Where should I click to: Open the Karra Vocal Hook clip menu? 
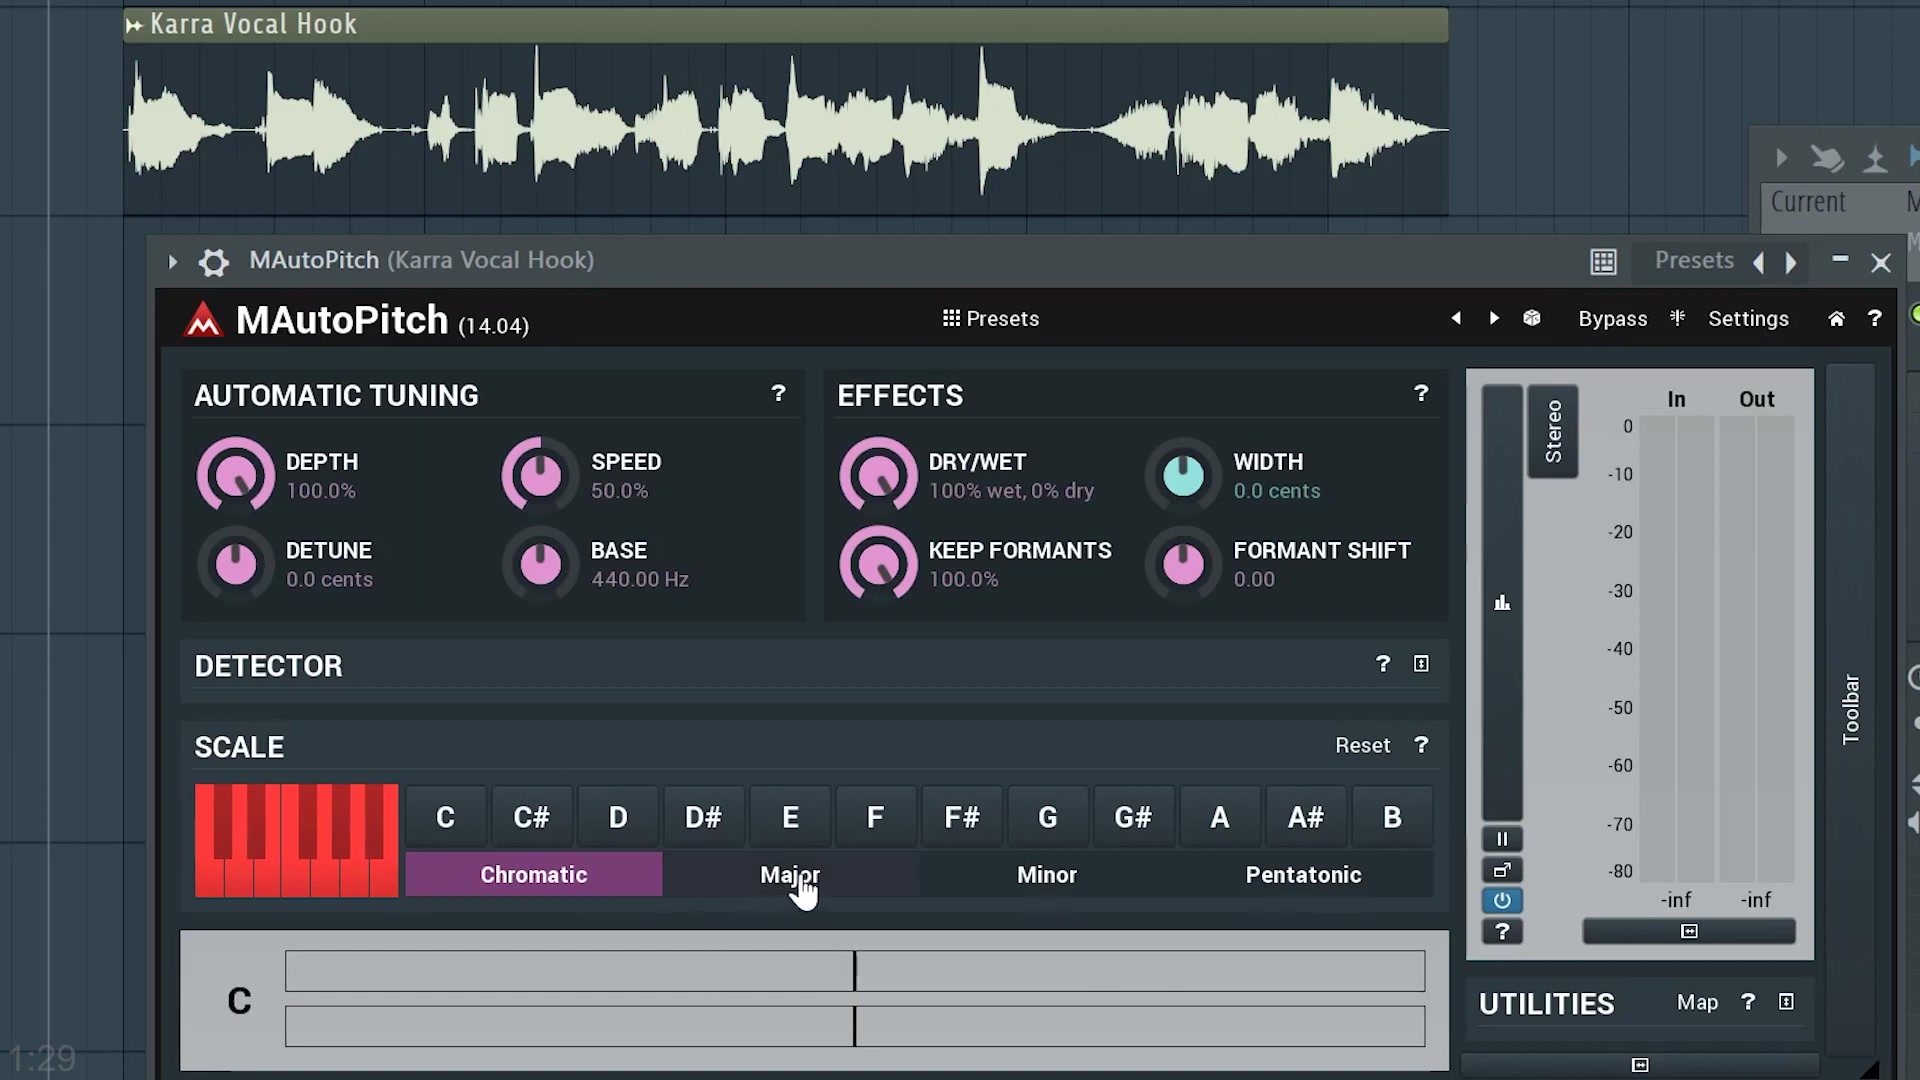(x=134, y=25)
